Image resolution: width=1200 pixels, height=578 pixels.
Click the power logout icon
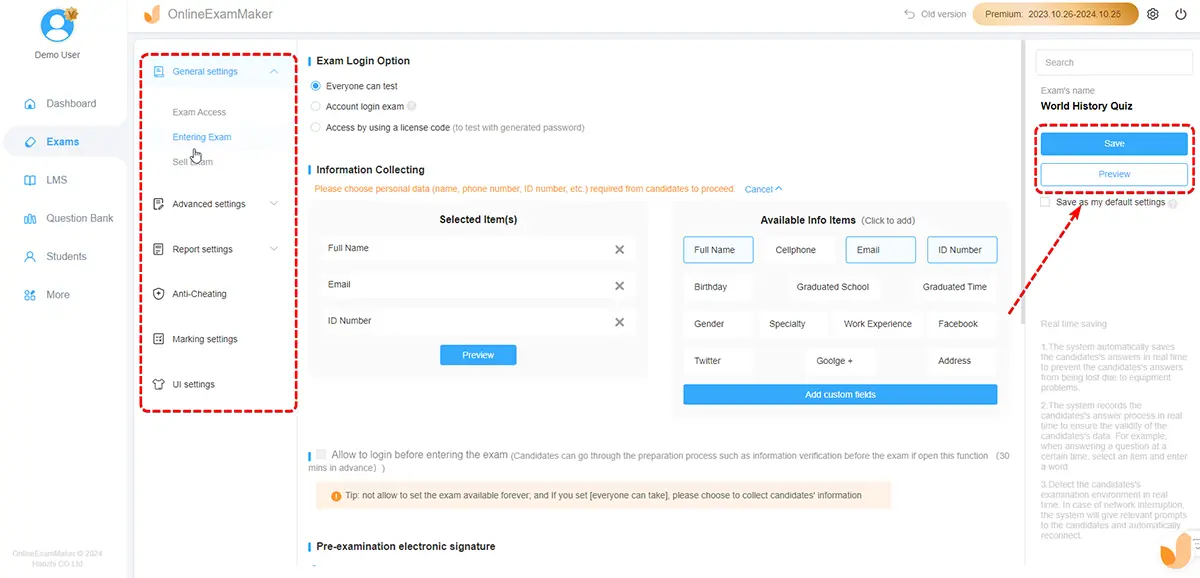pyautogui.click(x=1181, y=15)
